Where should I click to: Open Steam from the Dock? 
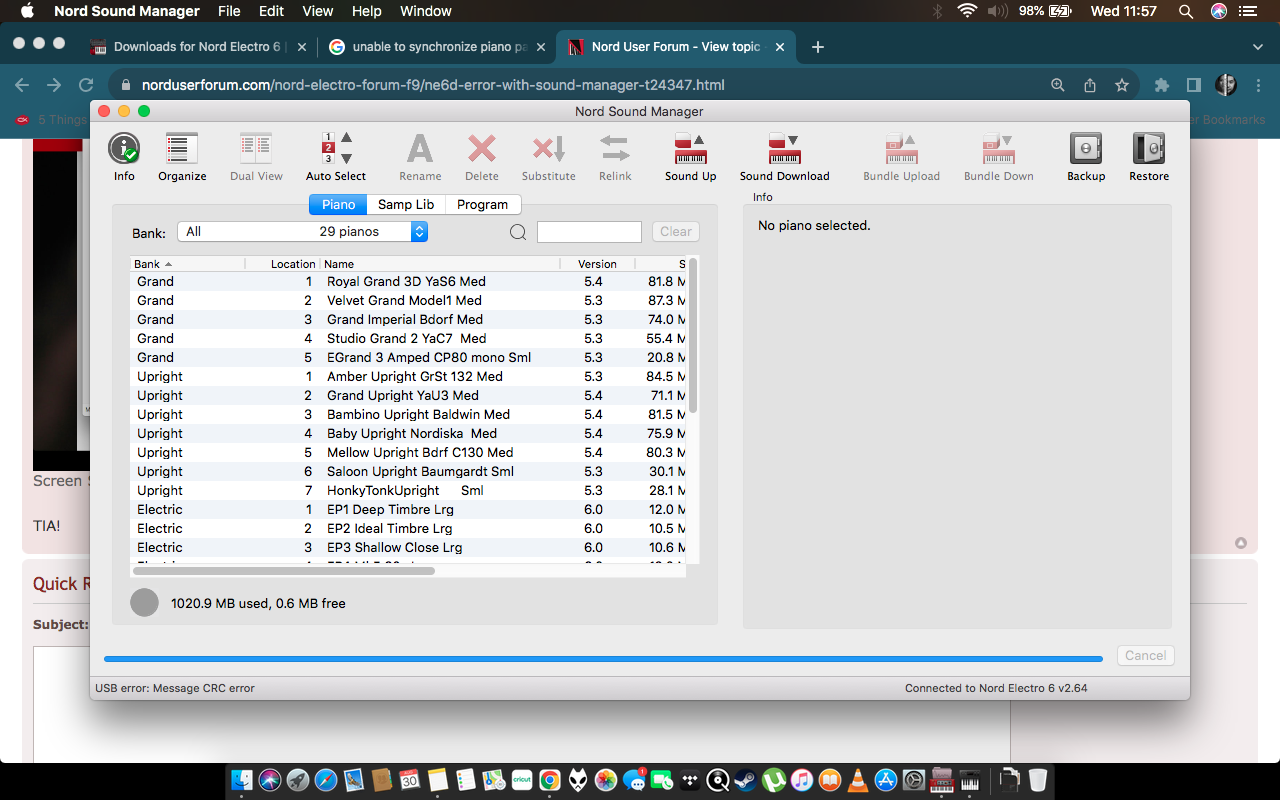(745, 780)
